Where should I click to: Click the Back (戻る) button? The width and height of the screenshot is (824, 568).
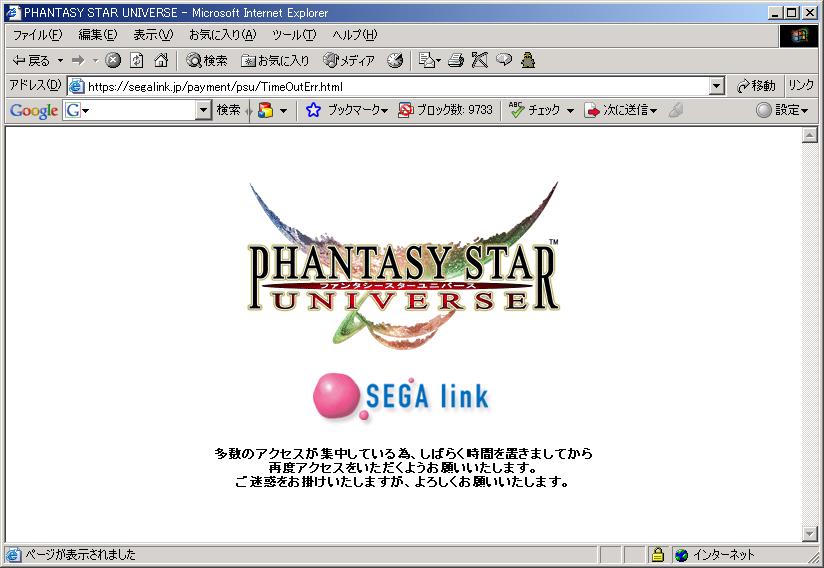click(x=30, y=61)
